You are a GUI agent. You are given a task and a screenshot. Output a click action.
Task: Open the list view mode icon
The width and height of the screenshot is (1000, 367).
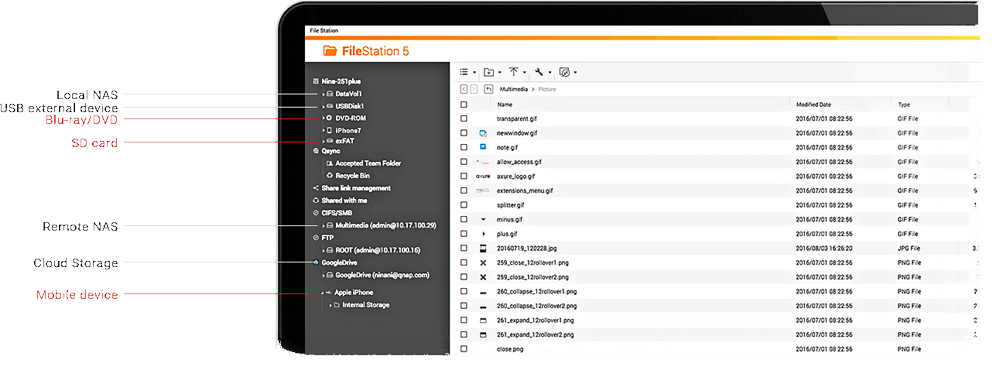click(x=464, y=72)
